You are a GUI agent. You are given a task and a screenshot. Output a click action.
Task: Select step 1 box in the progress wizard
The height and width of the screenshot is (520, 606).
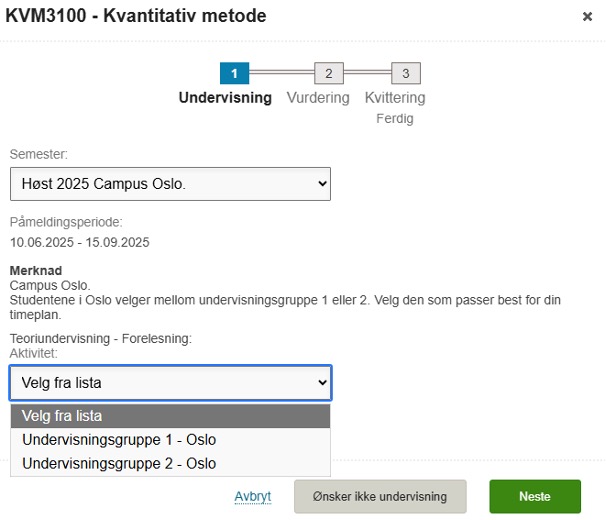tap(234, 73)
